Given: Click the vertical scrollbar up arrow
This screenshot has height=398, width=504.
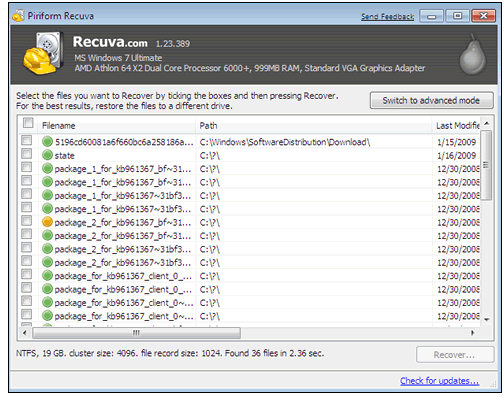Looking at the screenshot, I should (487, 123).
